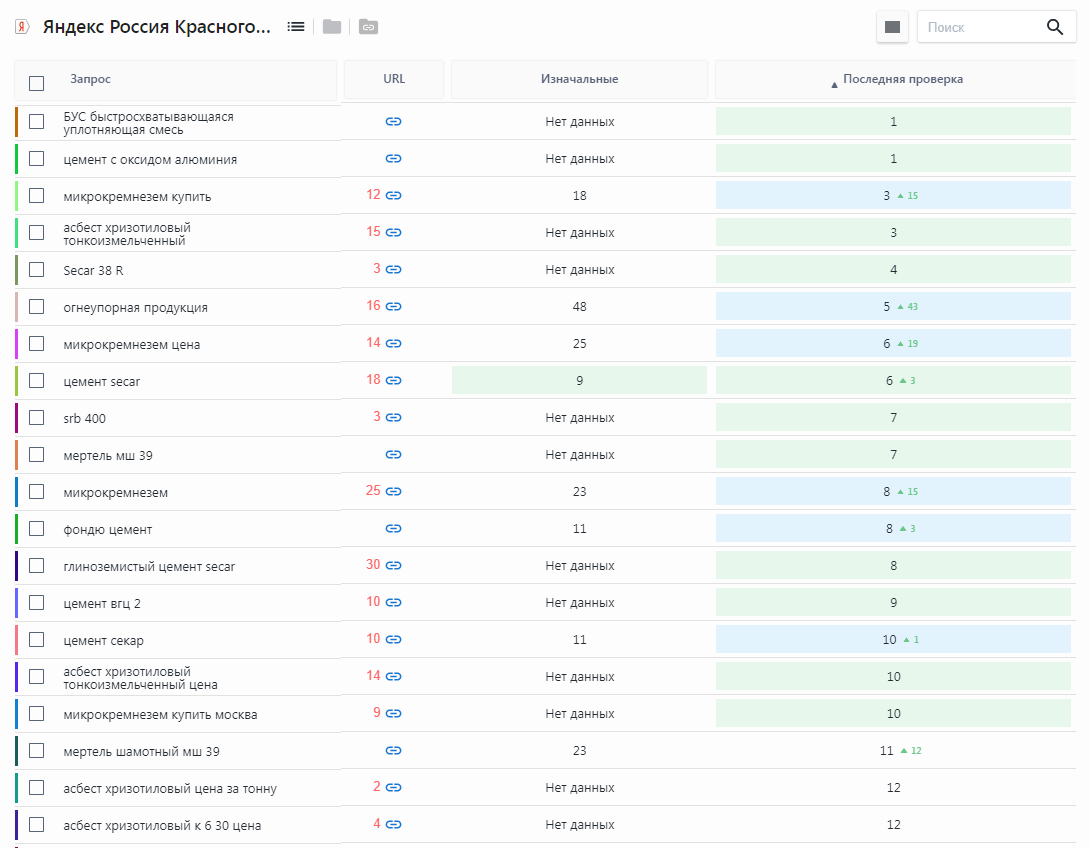Toggle the select-all checkbox in header
The width and height of the screenshot is (1089, 848).
37,83
